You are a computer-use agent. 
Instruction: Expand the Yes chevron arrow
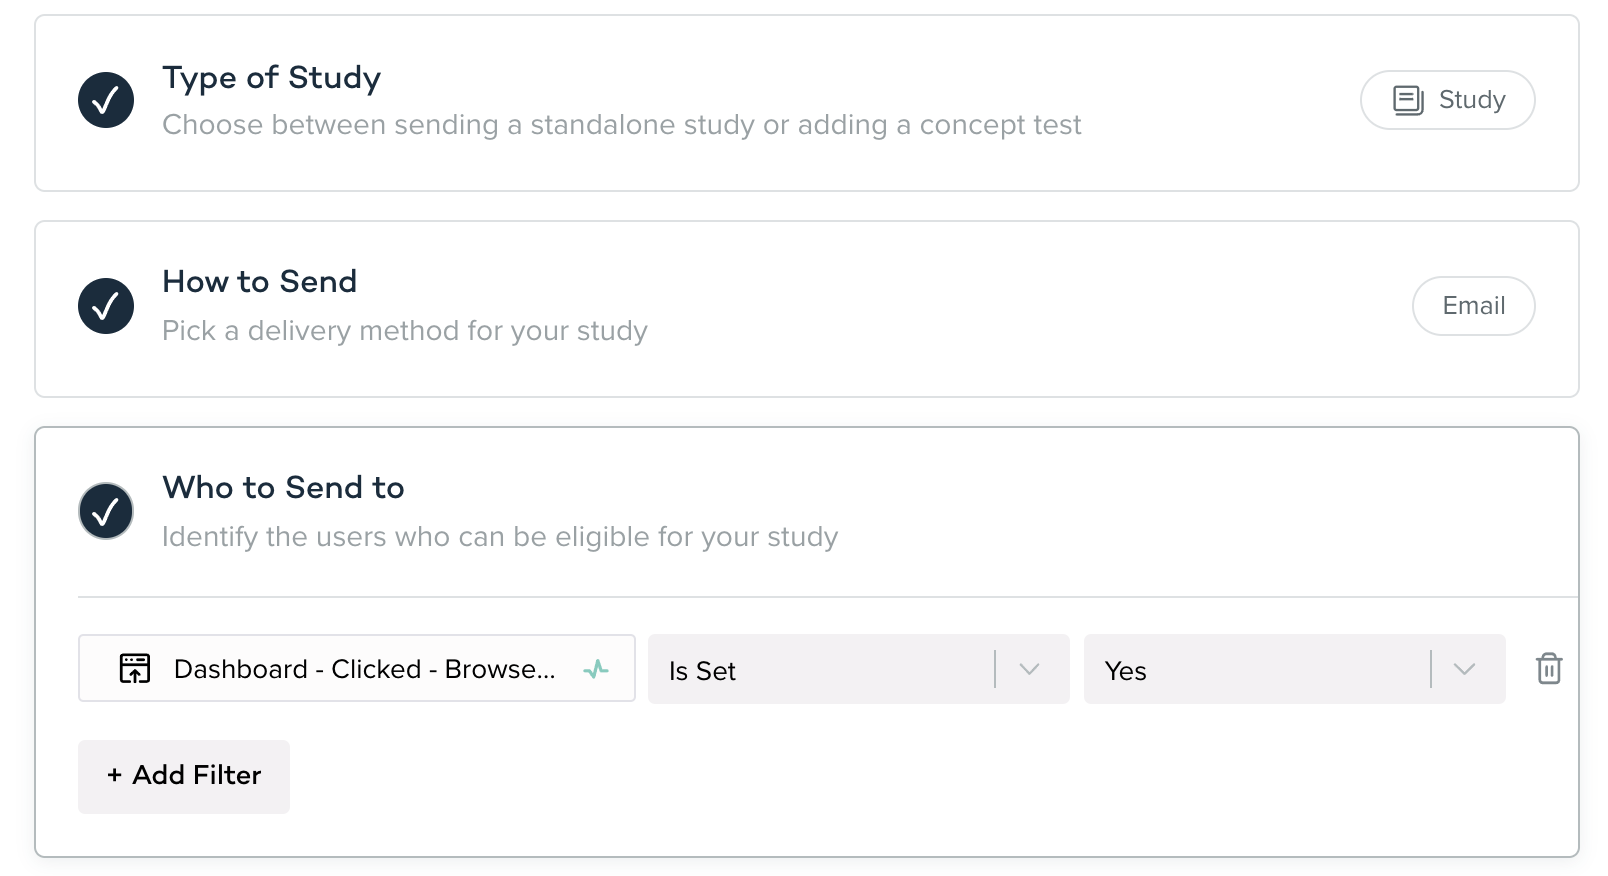click(1465, 669)
